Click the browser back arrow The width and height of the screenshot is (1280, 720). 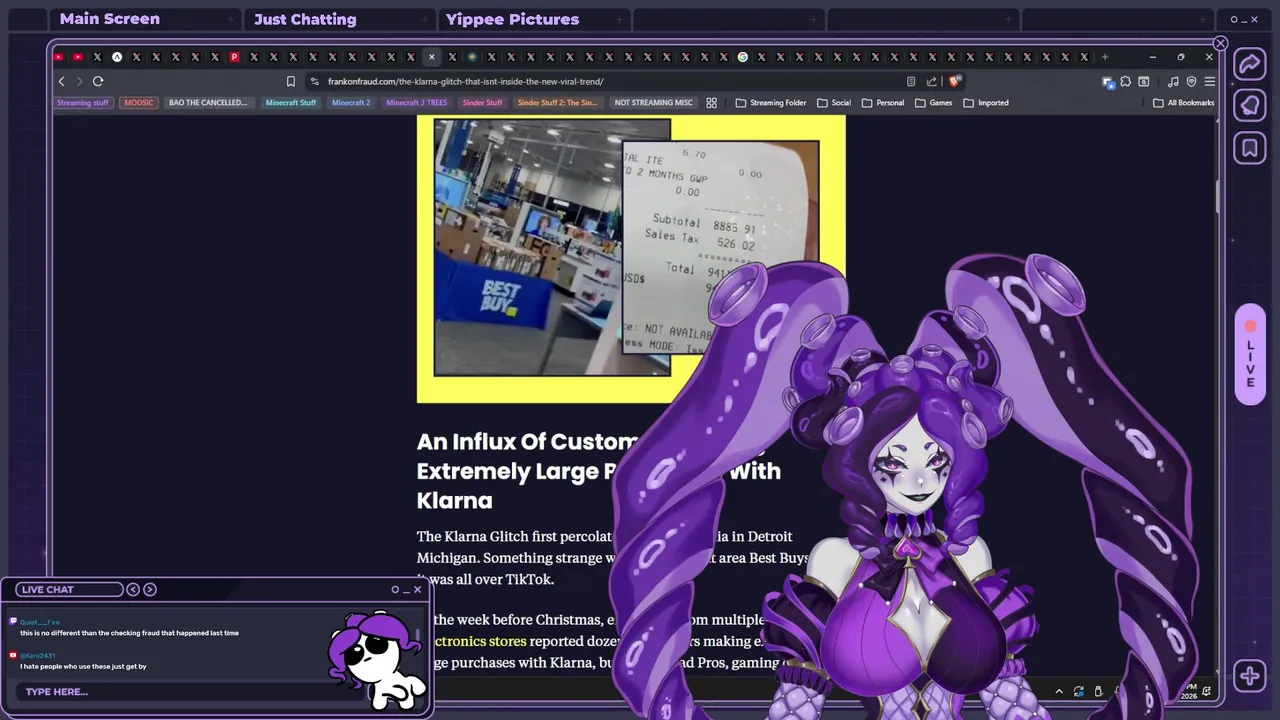pyautogui.click(x=61, y=81)
